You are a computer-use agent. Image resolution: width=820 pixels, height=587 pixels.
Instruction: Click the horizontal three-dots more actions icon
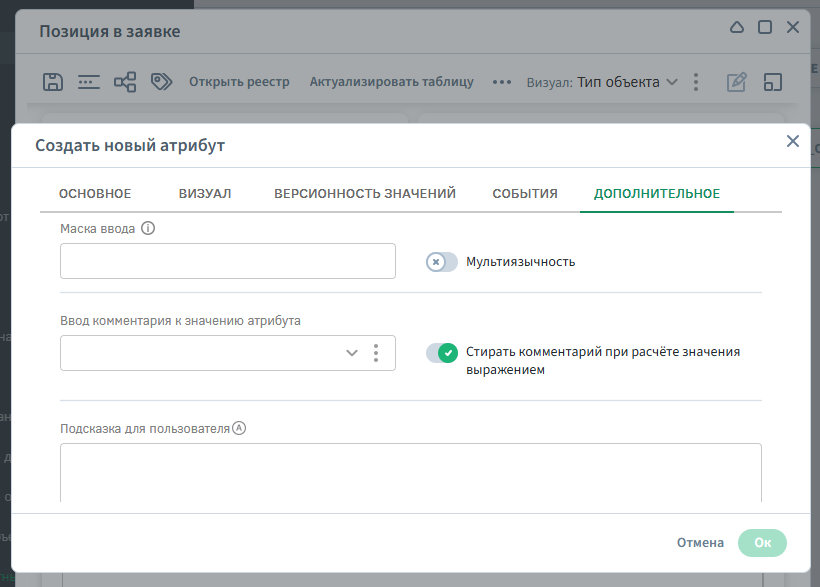click(x=502, y=82)
